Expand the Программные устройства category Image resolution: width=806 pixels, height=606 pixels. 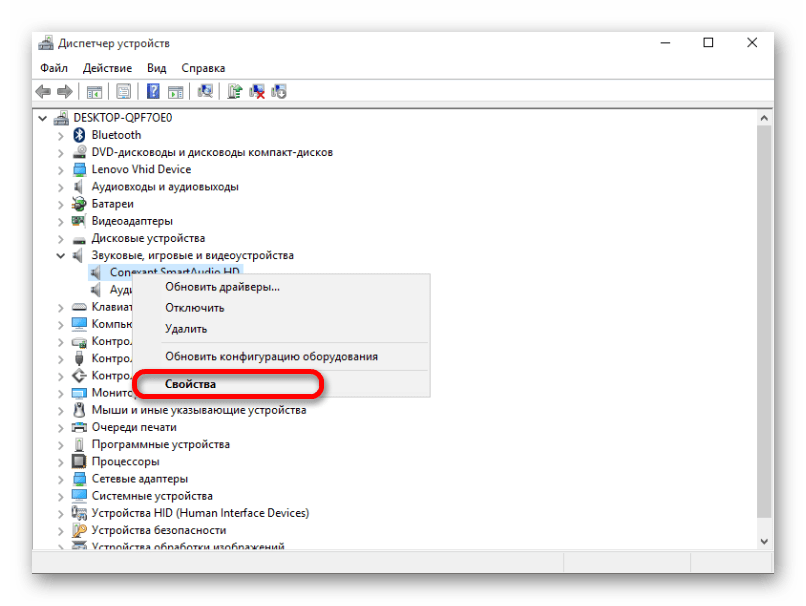pyautogui.click(x=61, y=445)
